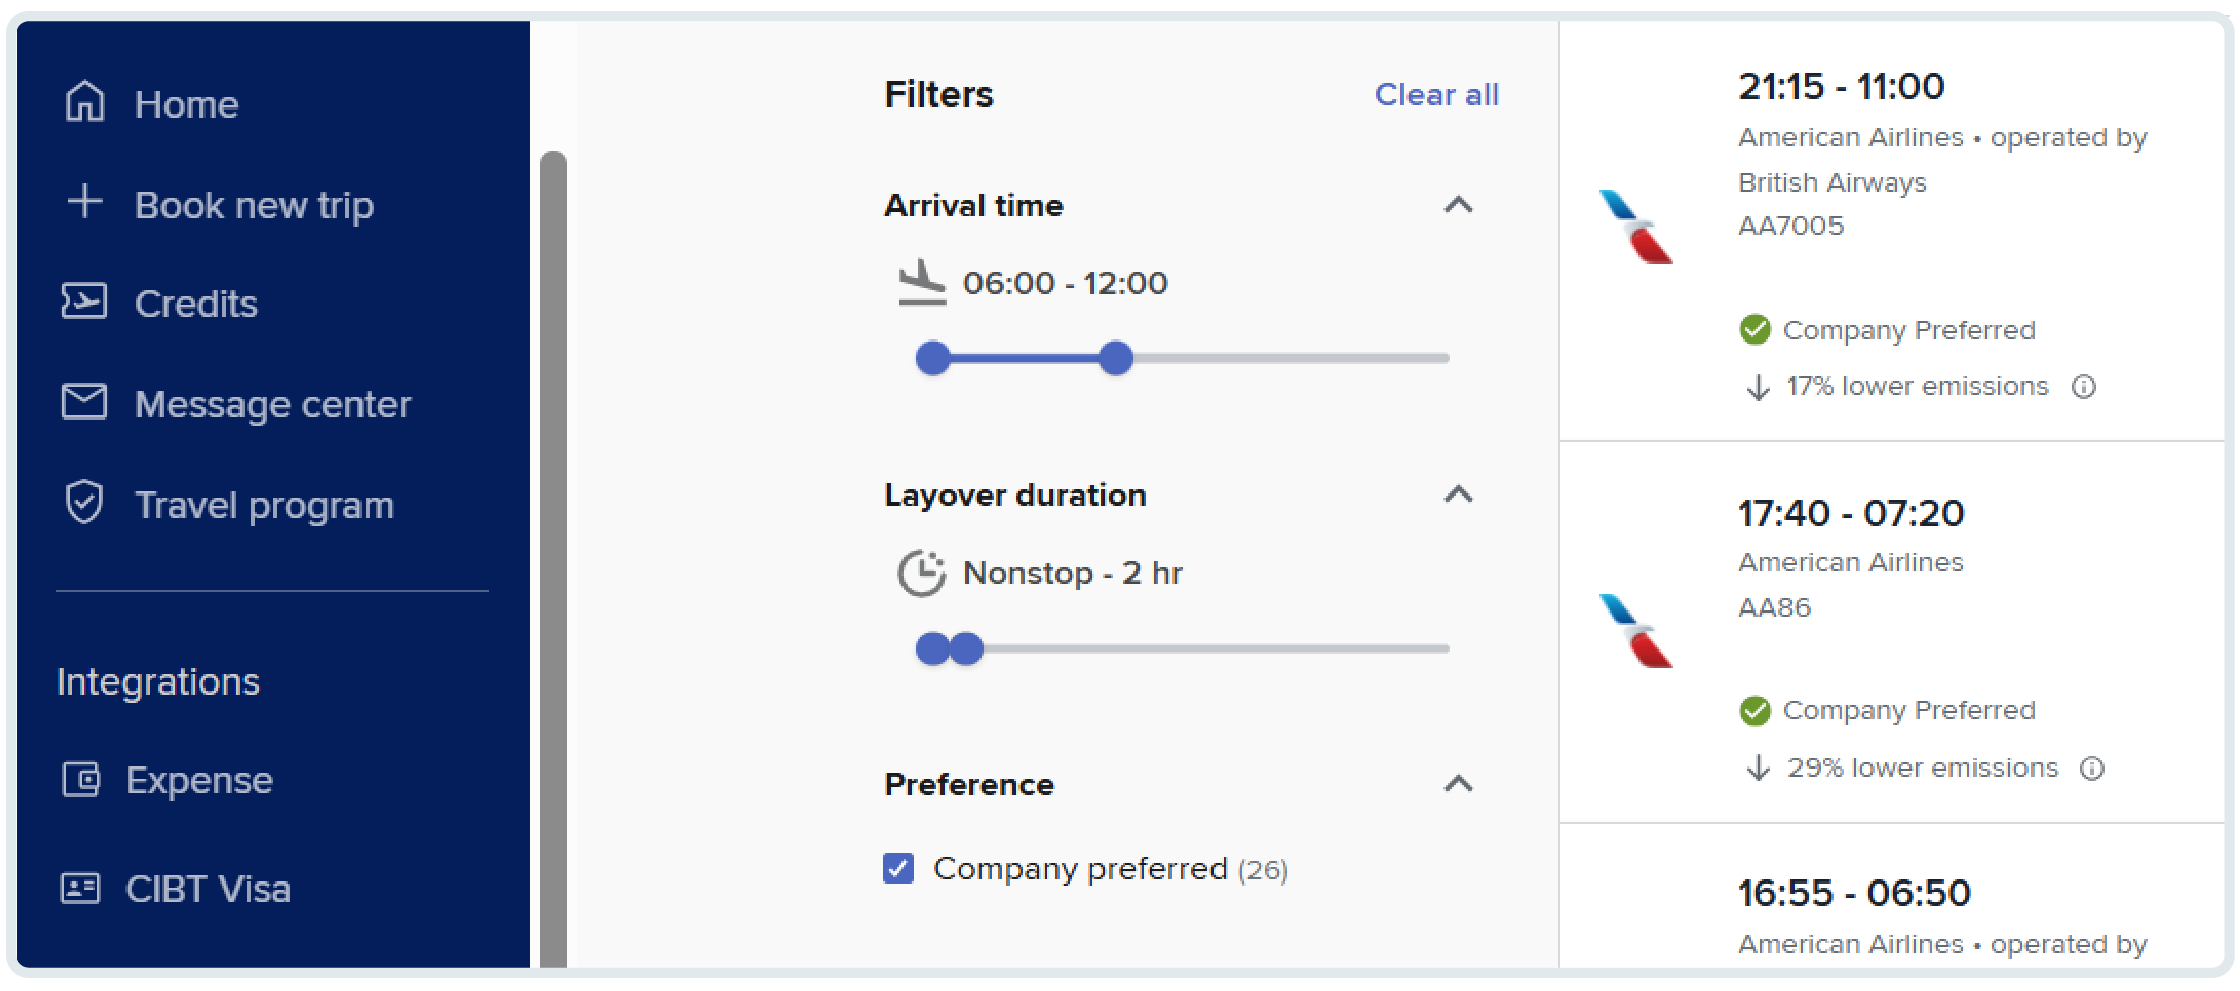Click the Home house icon
Screen dimensions: 2240x991
pos(85,102)
